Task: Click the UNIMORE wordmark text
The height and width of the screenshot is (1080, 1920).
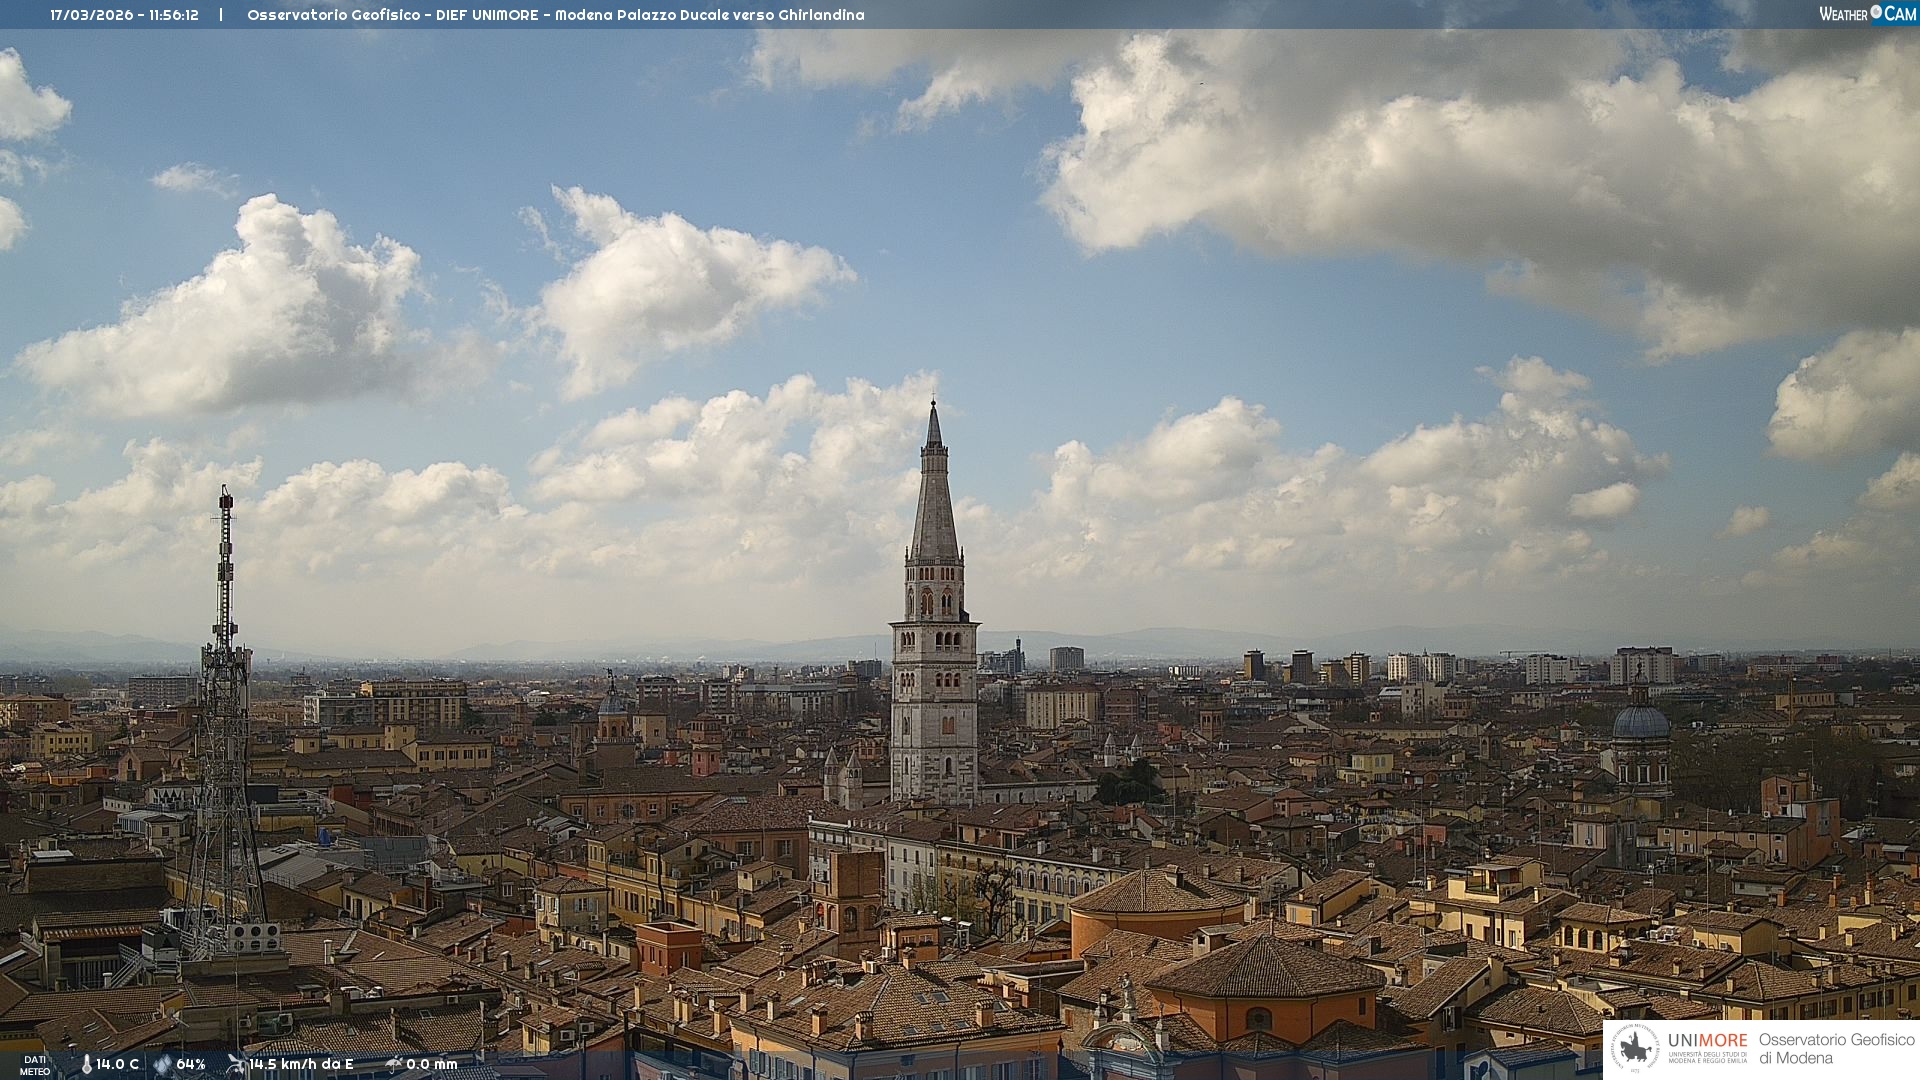Action: click(1707, 1040)
